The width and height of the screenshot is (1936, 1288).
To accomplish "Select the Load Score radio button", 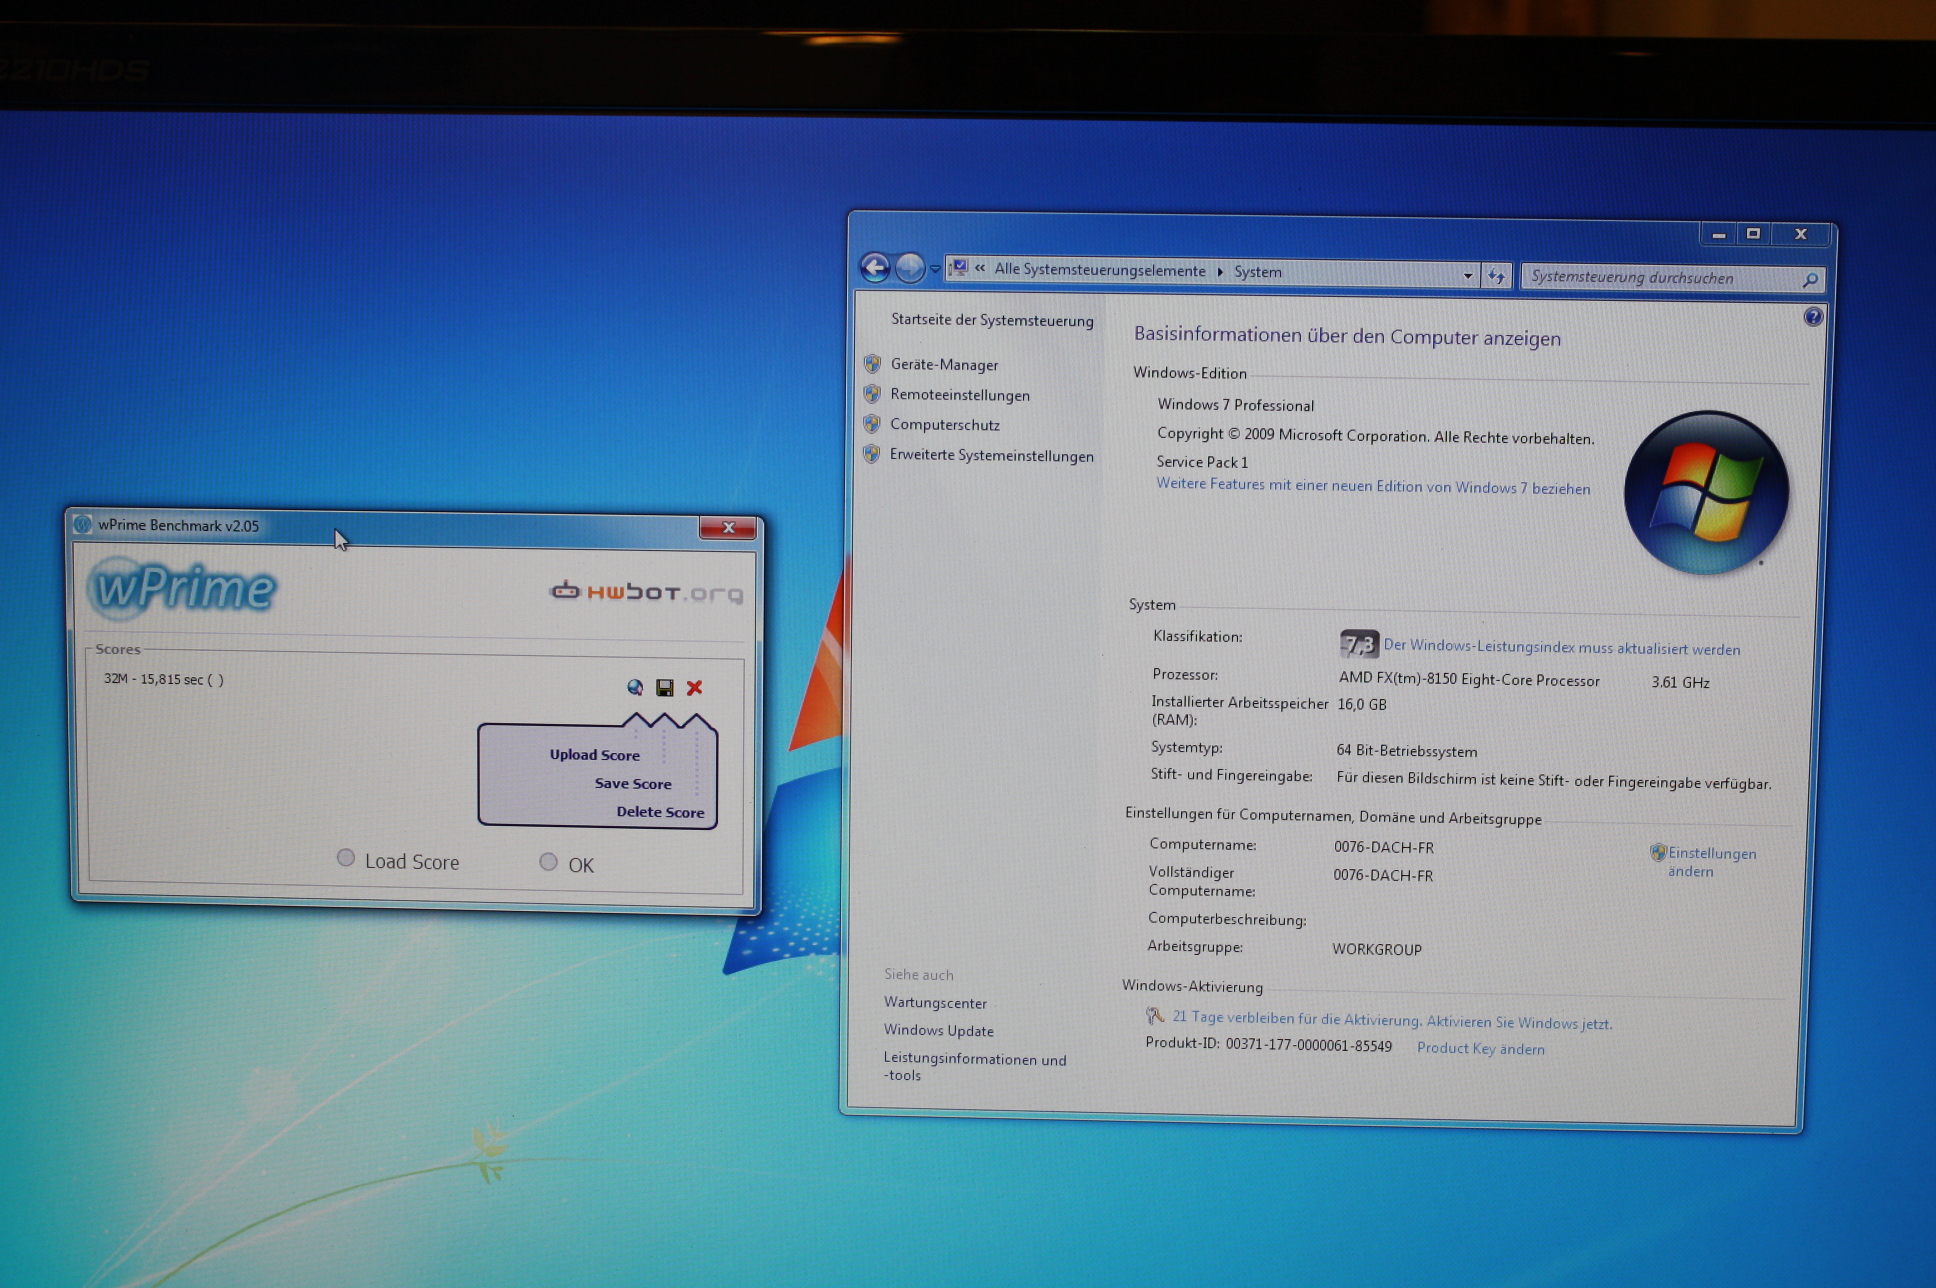I will pyautogui.click(x=346, y=858).
